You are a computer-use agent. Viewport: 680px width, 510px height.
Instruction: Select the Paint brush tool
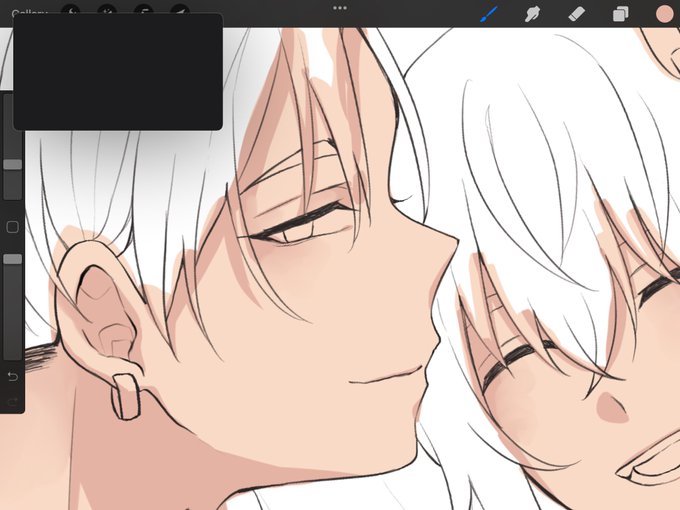(x=489, y=14)
